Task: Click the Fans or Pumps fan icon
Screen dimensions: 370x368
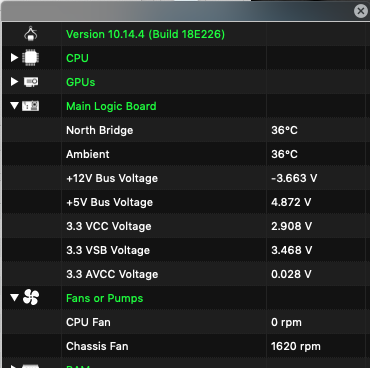Action: coord(31,297)
